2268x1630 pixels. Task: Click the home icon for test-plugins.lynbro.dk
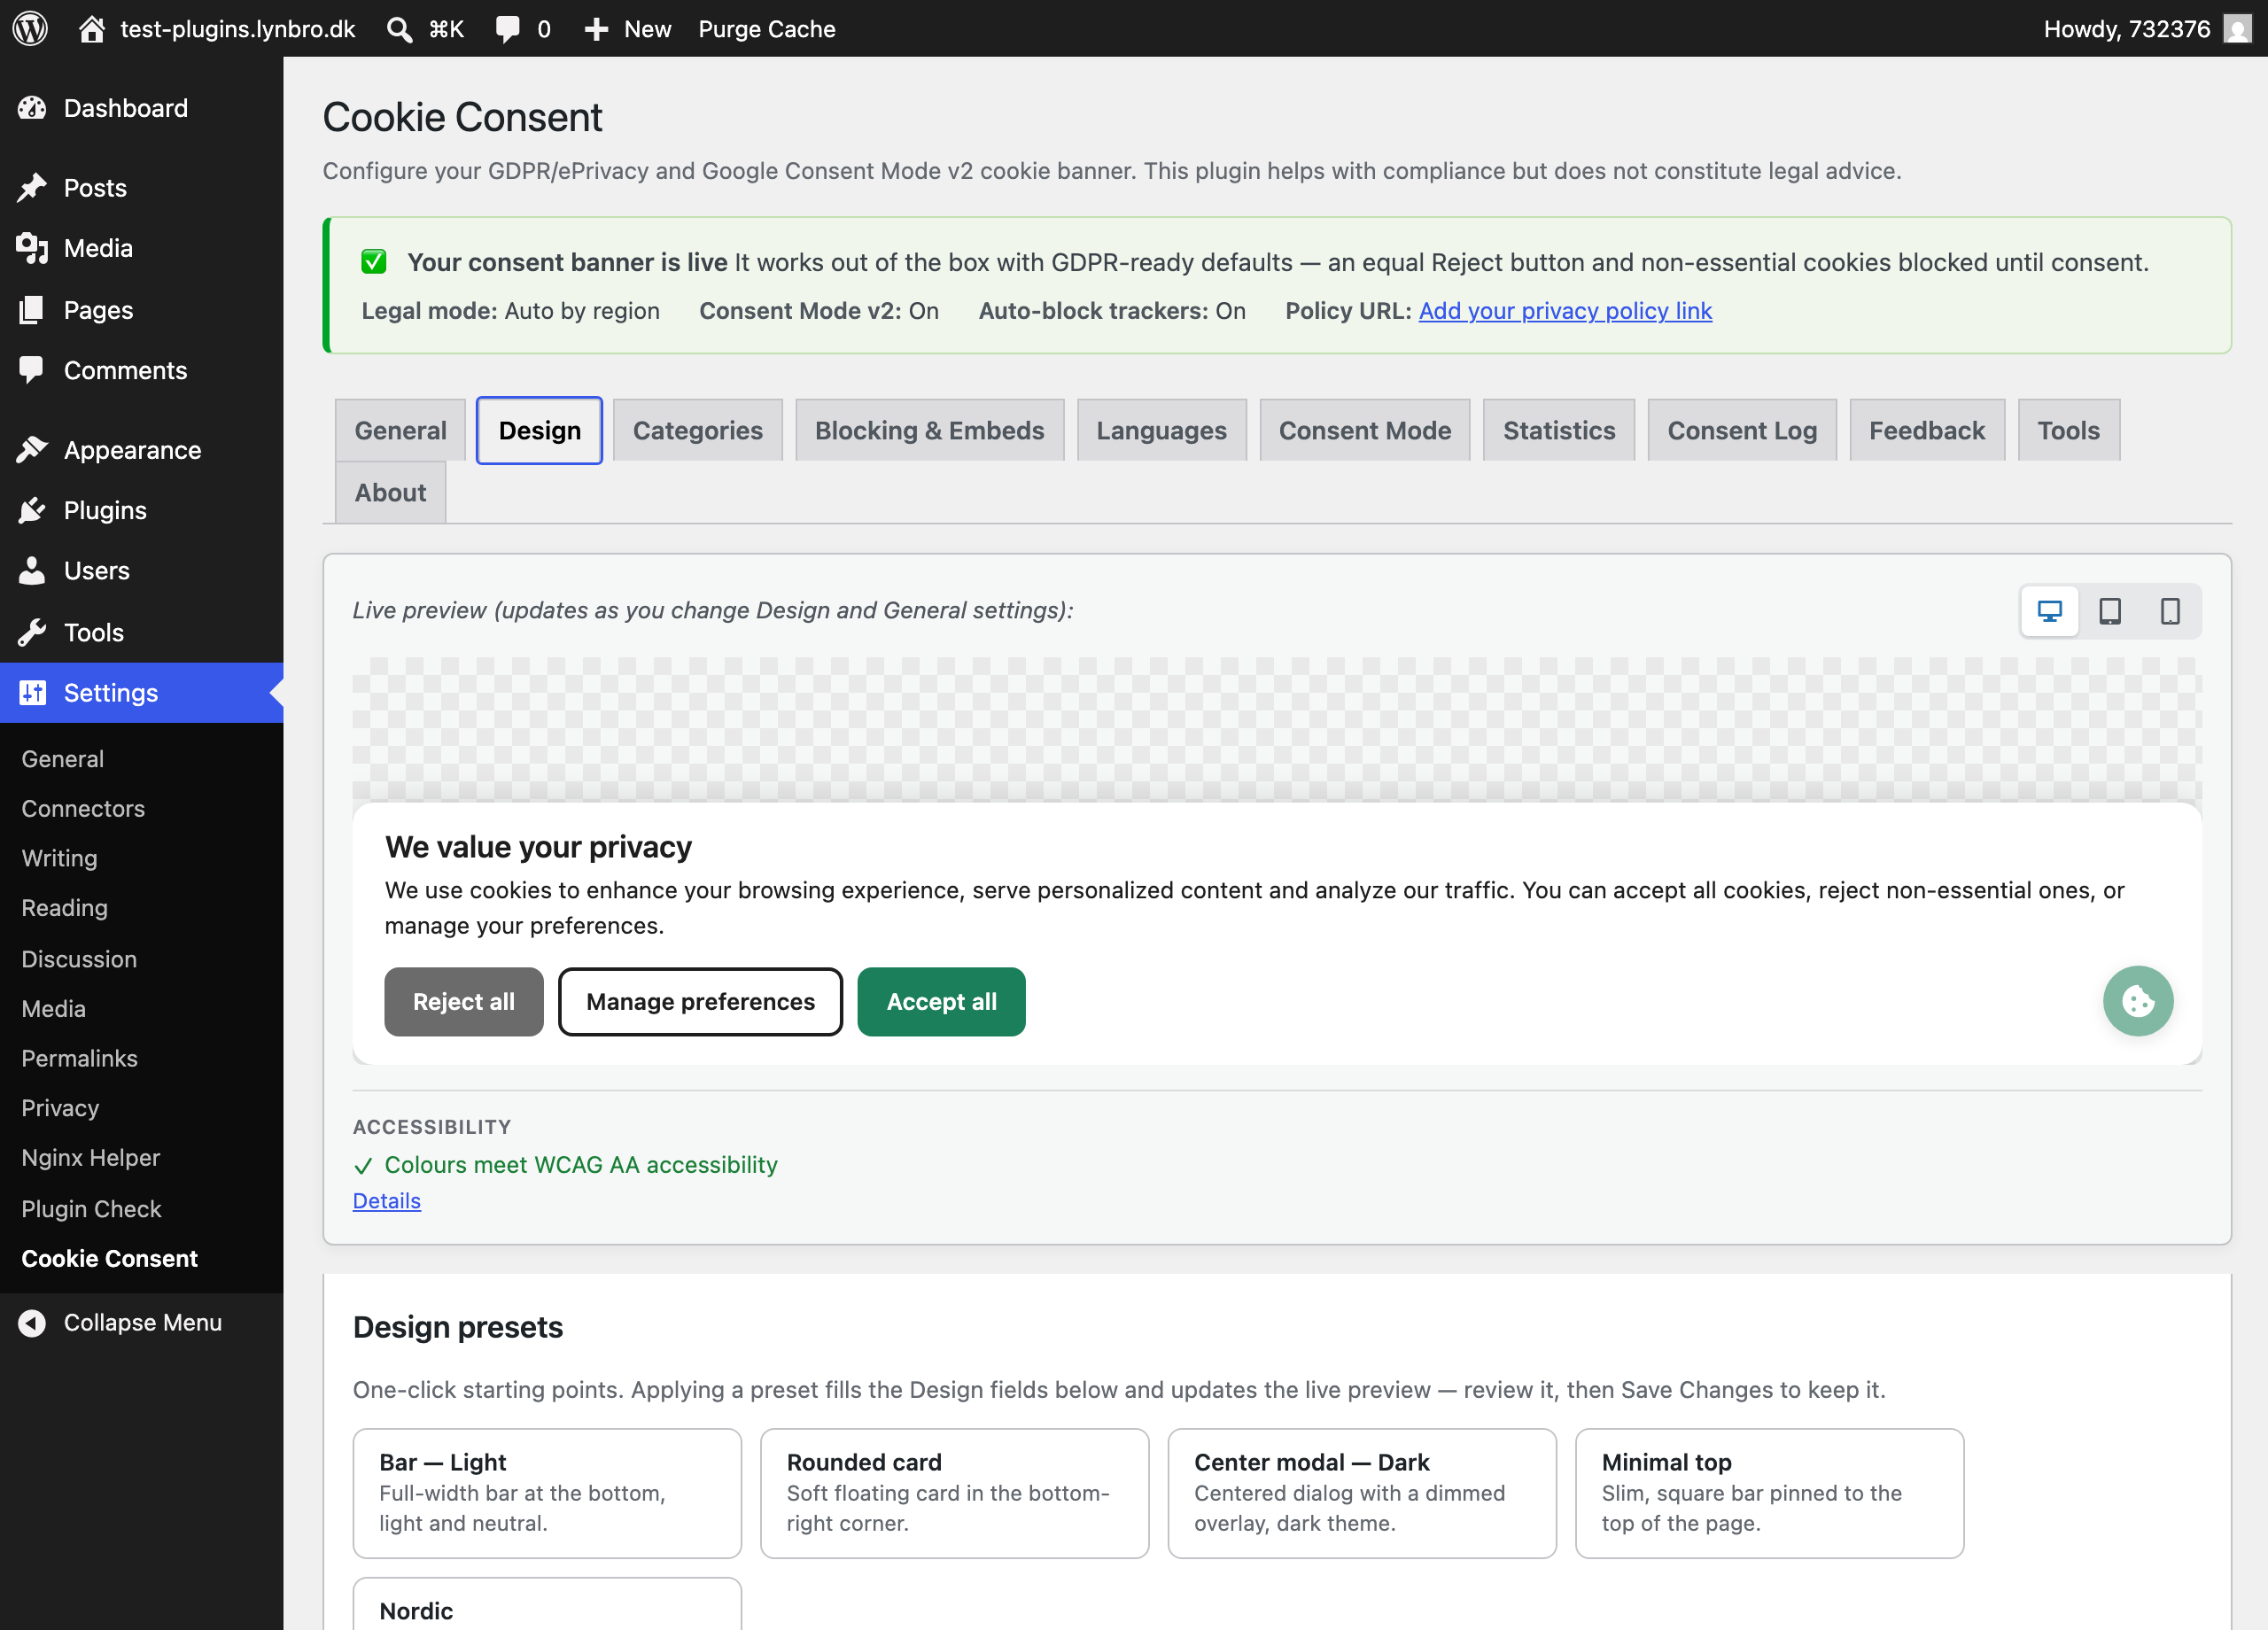(x=92, y=28)
